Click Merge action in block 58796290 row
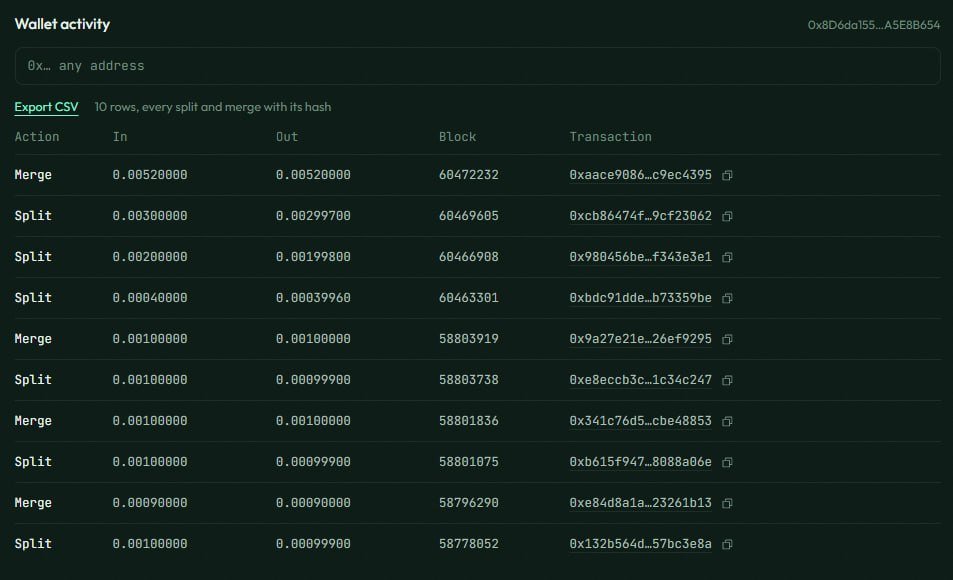This screenshot has width=953, height=580. point(33,503)
